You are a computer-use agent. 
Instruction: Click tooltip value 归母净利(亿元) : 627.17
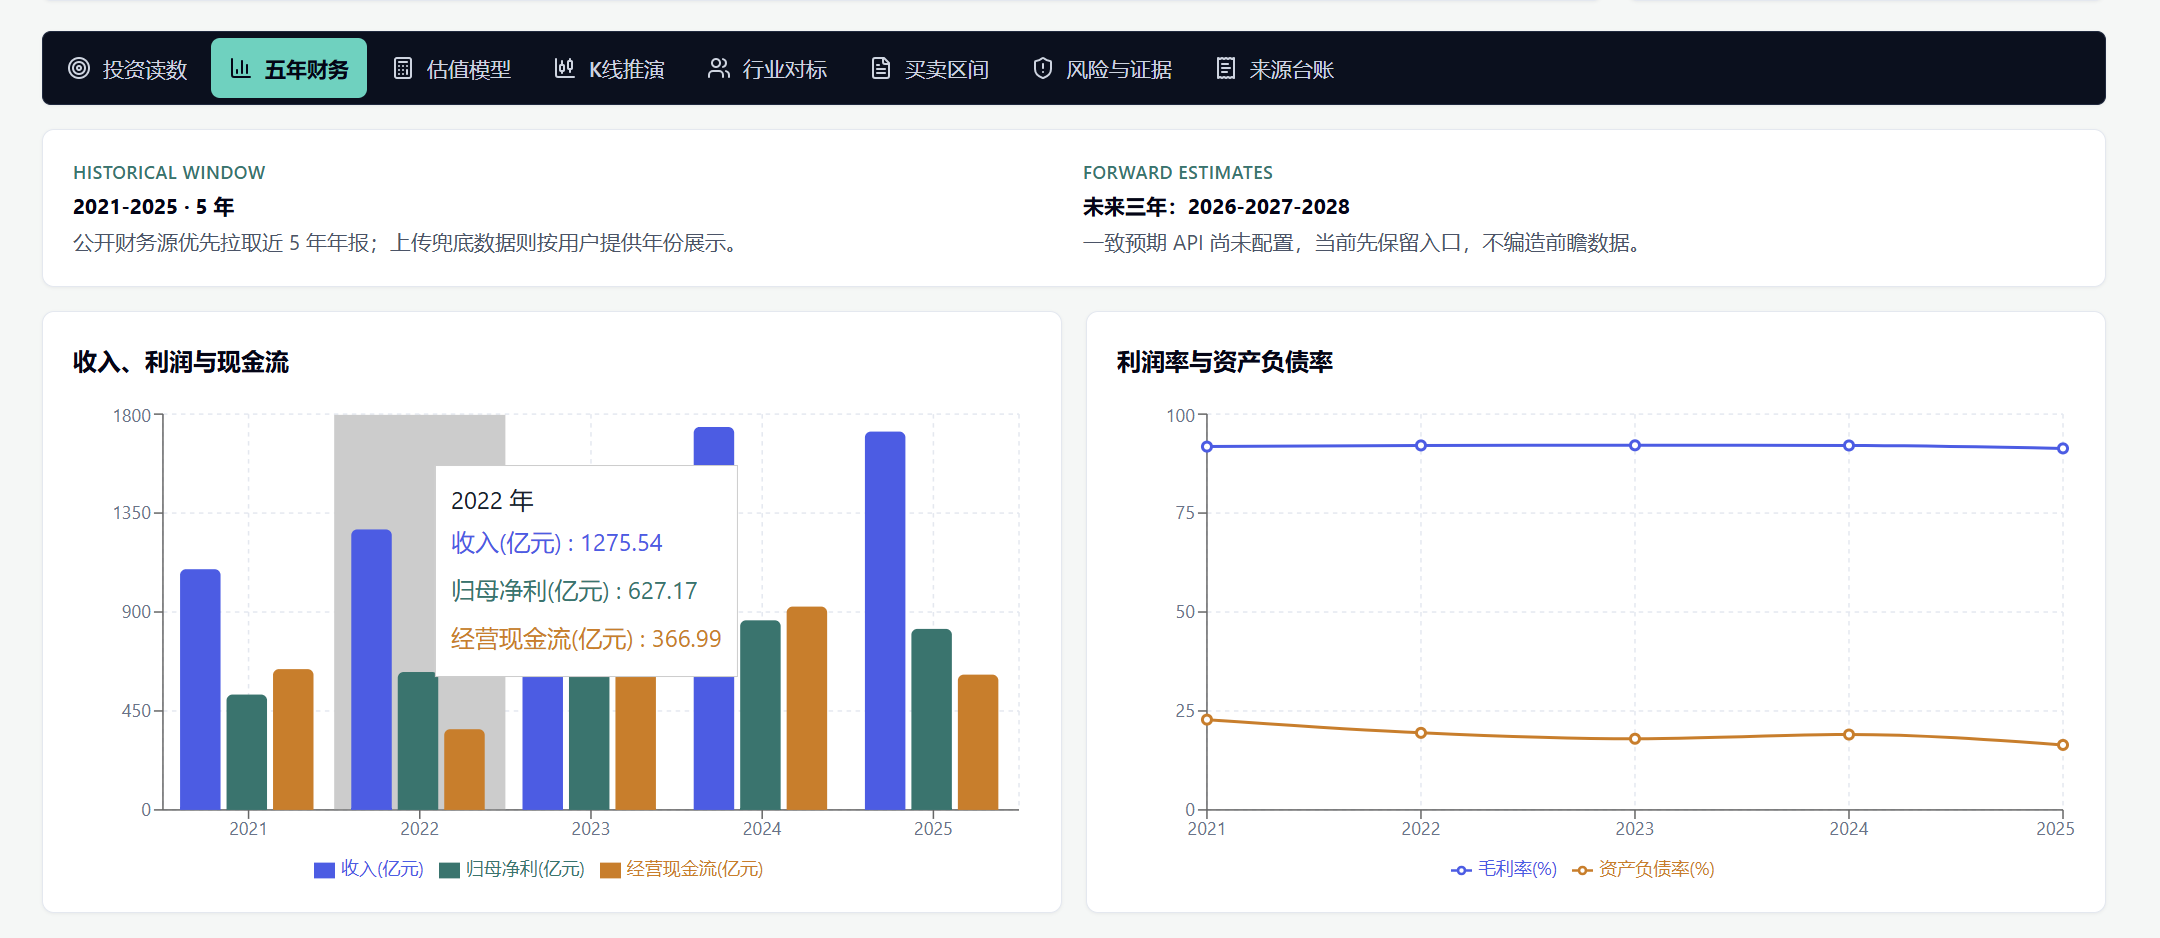pos(574,591)
